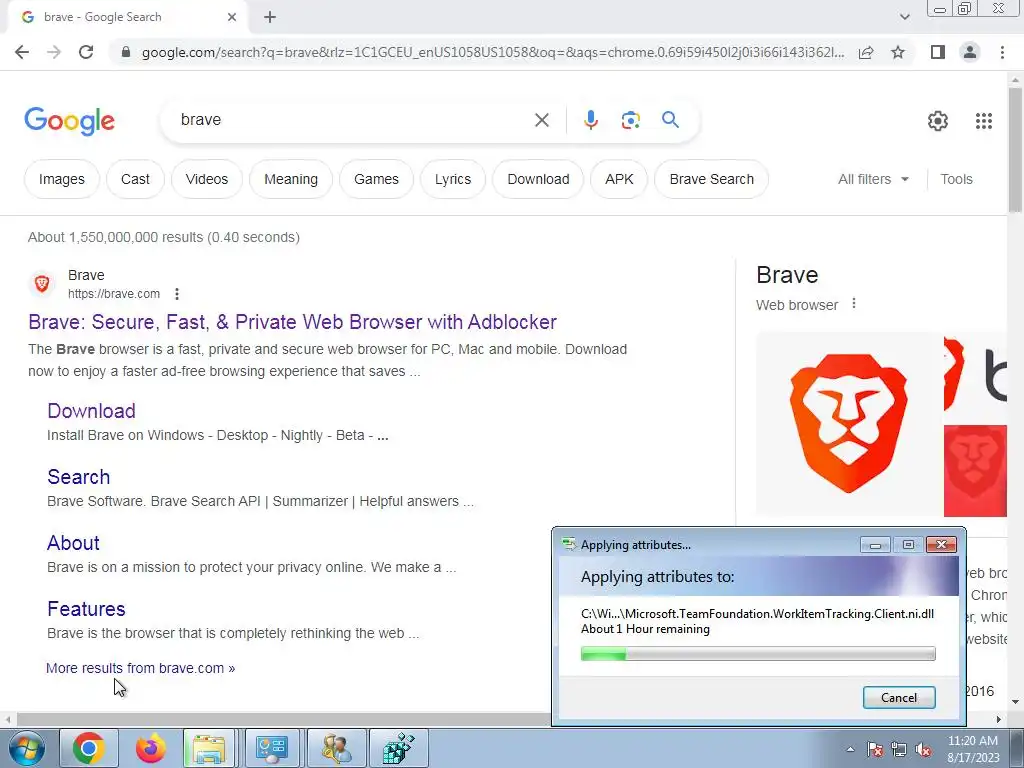The height and width of the screenshot is (768, 1024).
Task: Click the Brave favicon in first result
Action: point(42,283)
